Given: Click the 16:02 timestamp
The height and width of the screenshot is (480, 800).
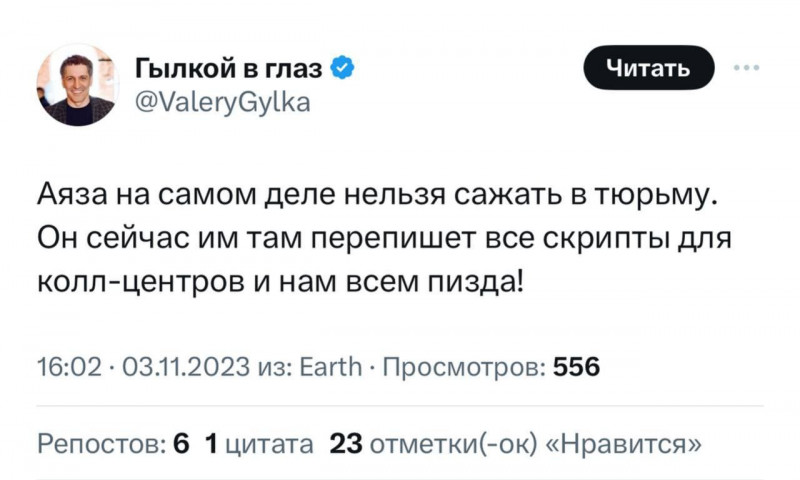Looking at the screenshot, I should click(x=70, y=367).
